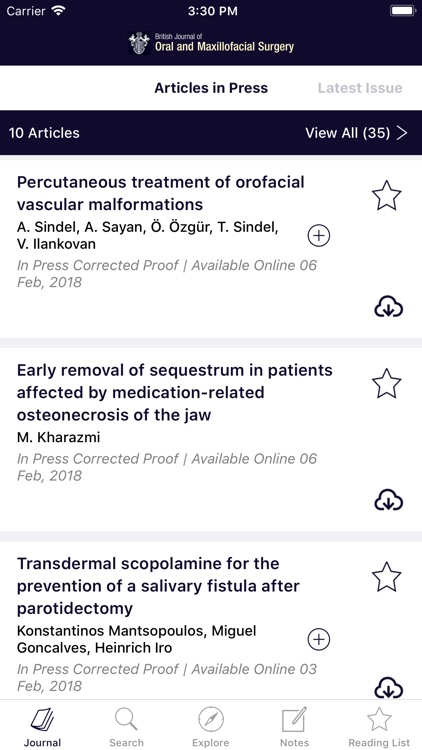Download the Early removal of sequestrum article

388,500
